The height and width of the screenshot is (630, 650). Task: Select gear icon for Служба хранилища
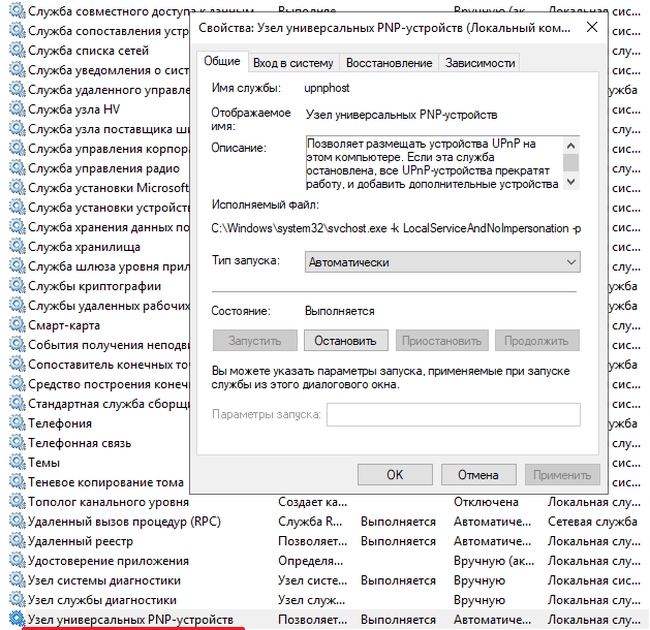point(16,246)
